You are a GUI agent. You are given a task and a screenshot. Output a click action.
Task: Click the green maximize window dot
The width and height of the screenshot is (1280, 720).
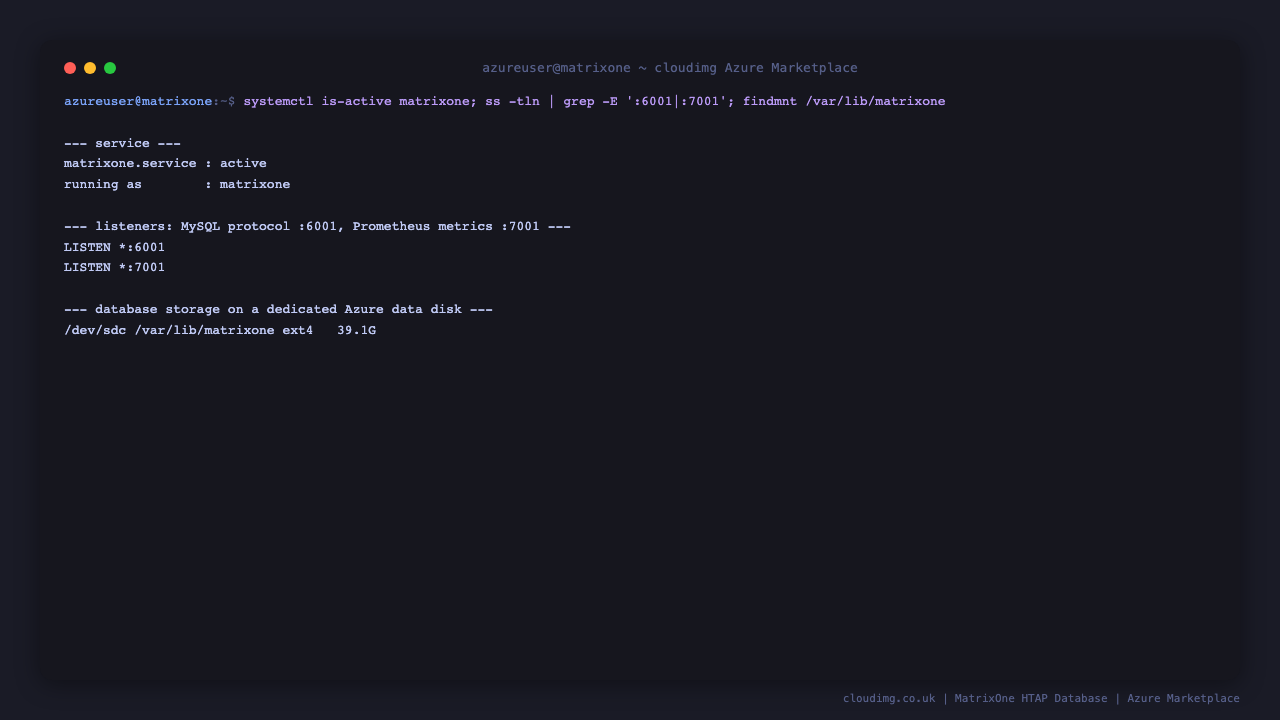(x=110, y=68)
